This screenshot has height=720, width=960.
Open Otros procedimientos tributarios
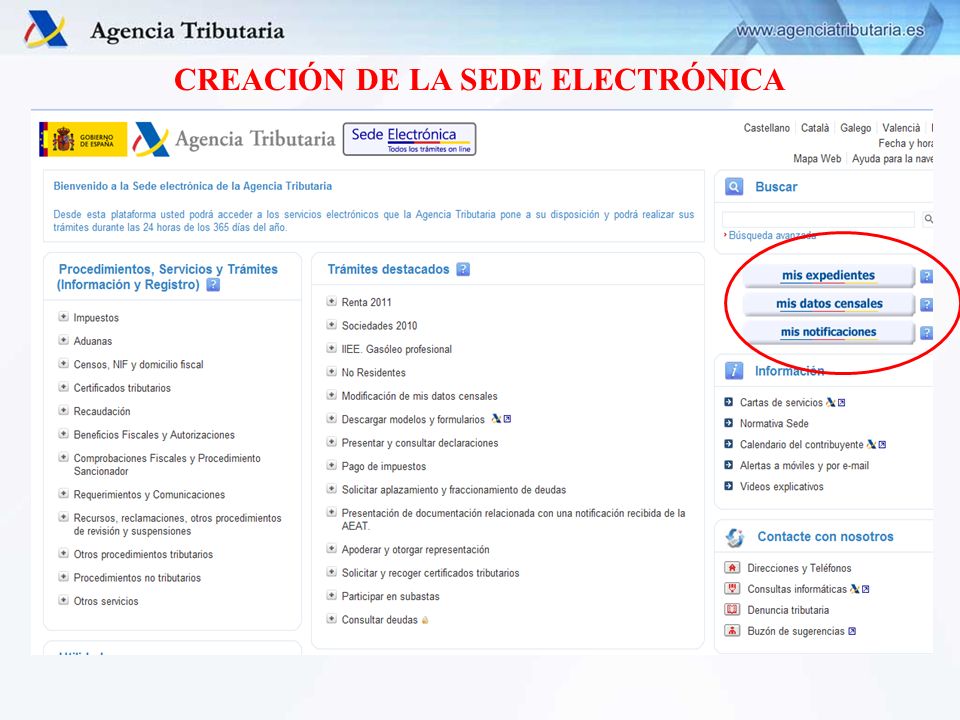pyautogui.click(x=143, y=555)
